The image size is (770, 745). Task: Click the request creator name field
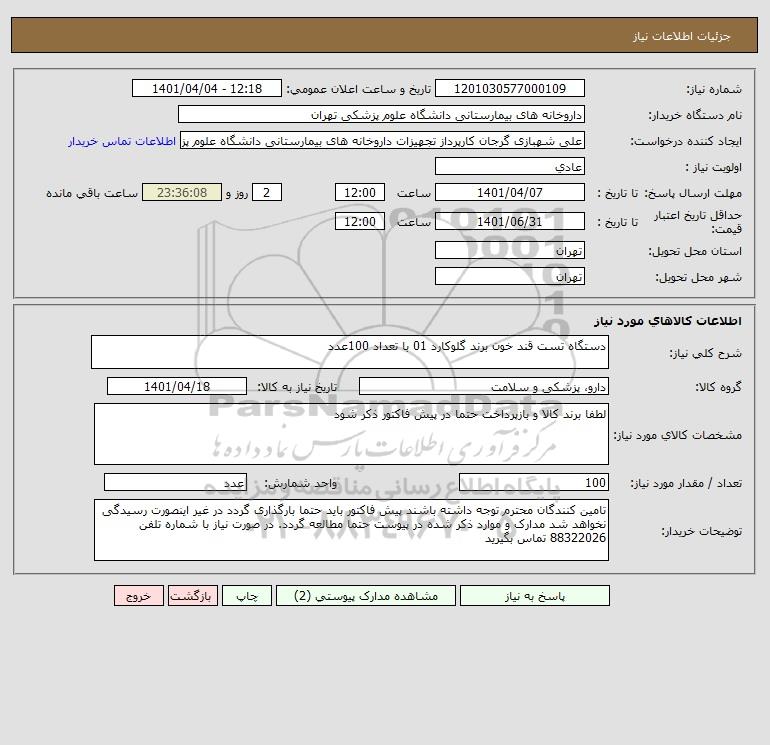point(382,140)
